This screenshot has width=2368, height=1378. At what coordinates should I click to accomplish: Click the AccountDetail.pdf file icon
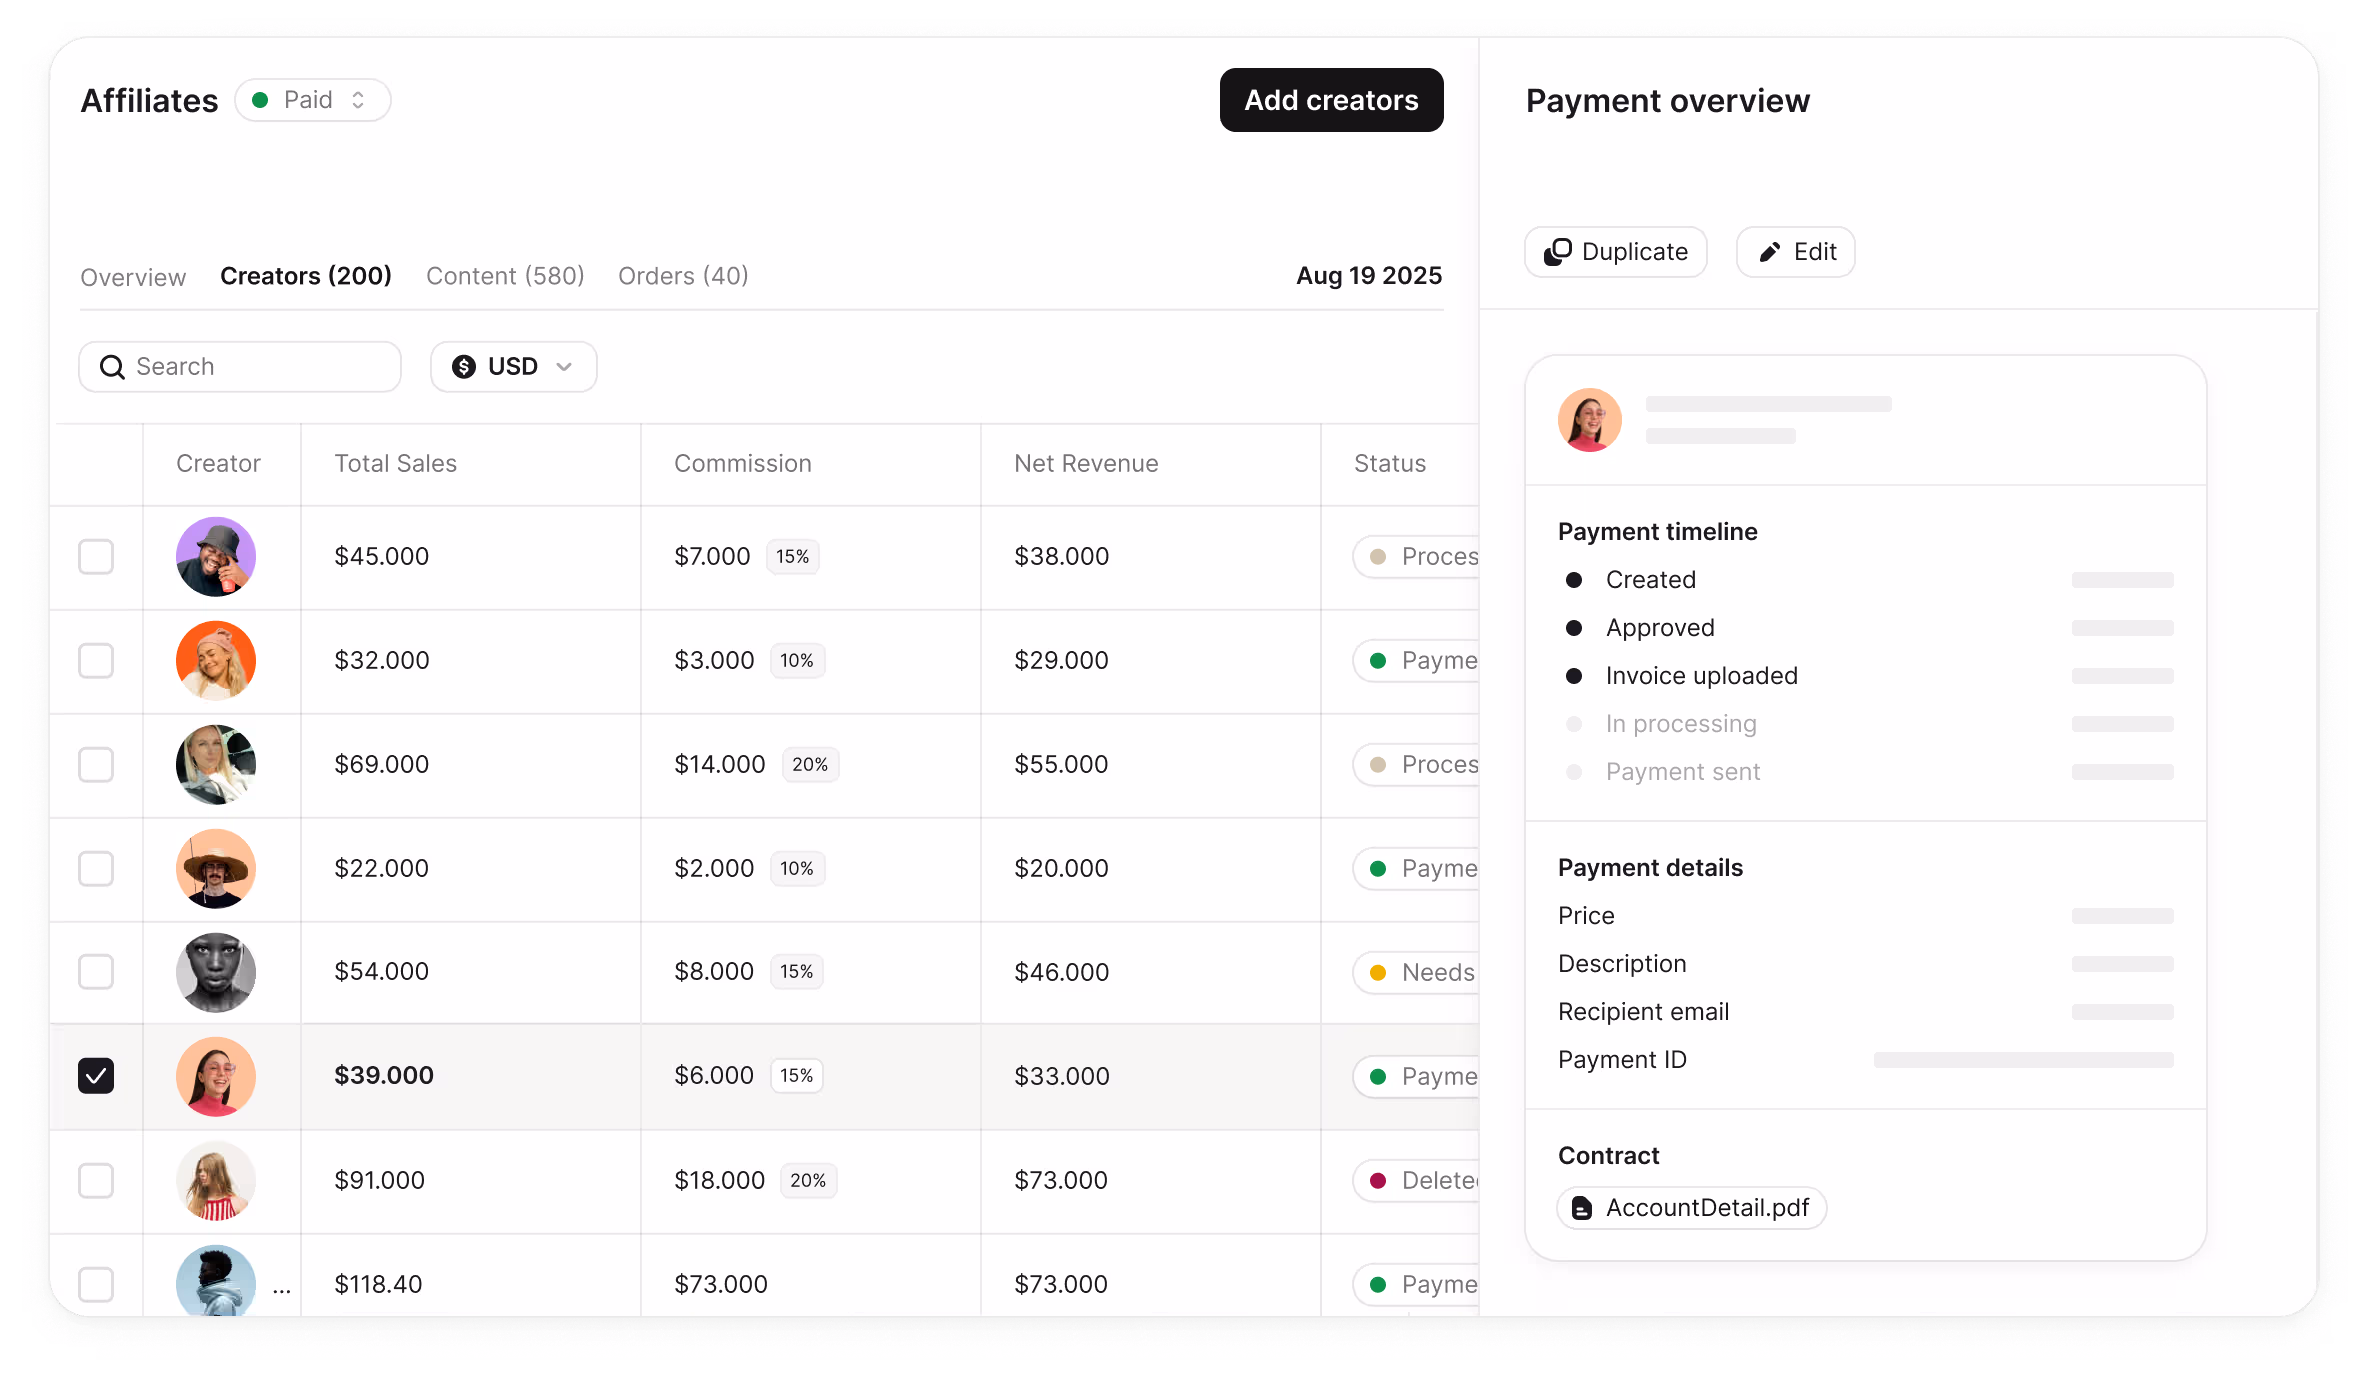[x=1581, y=1208]
